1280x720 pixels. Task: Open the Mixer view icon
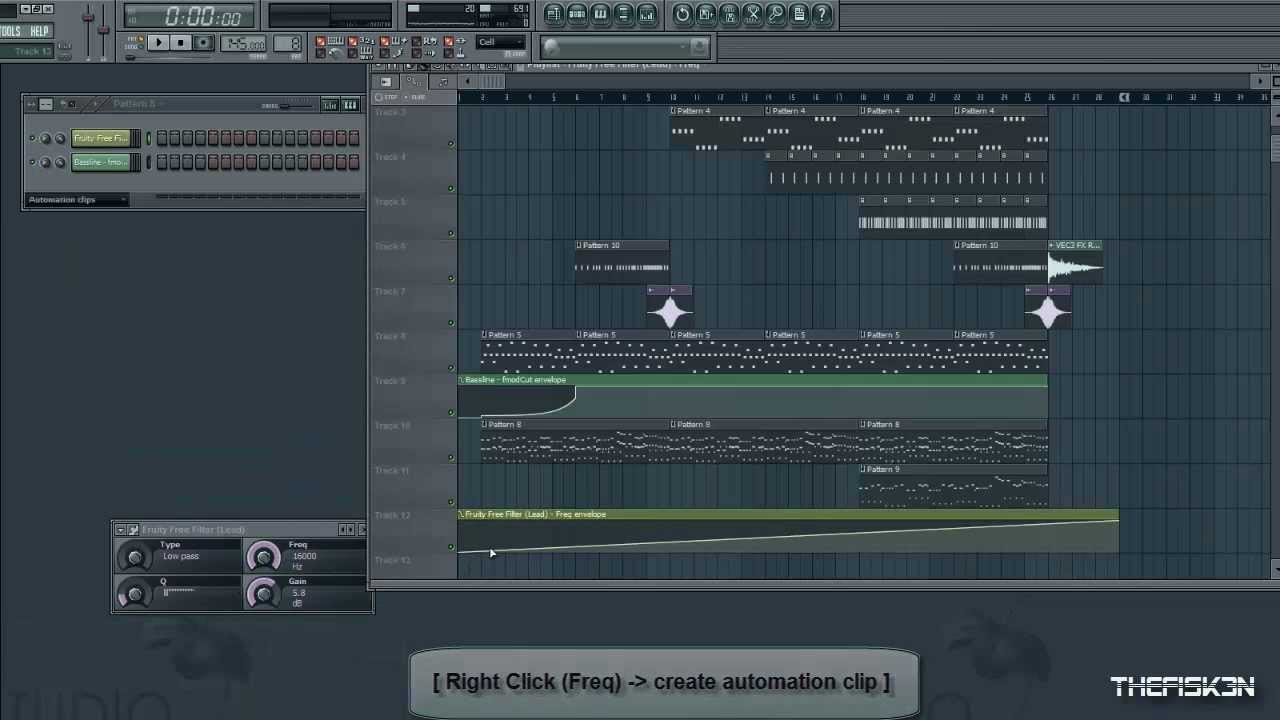point(646,14)
